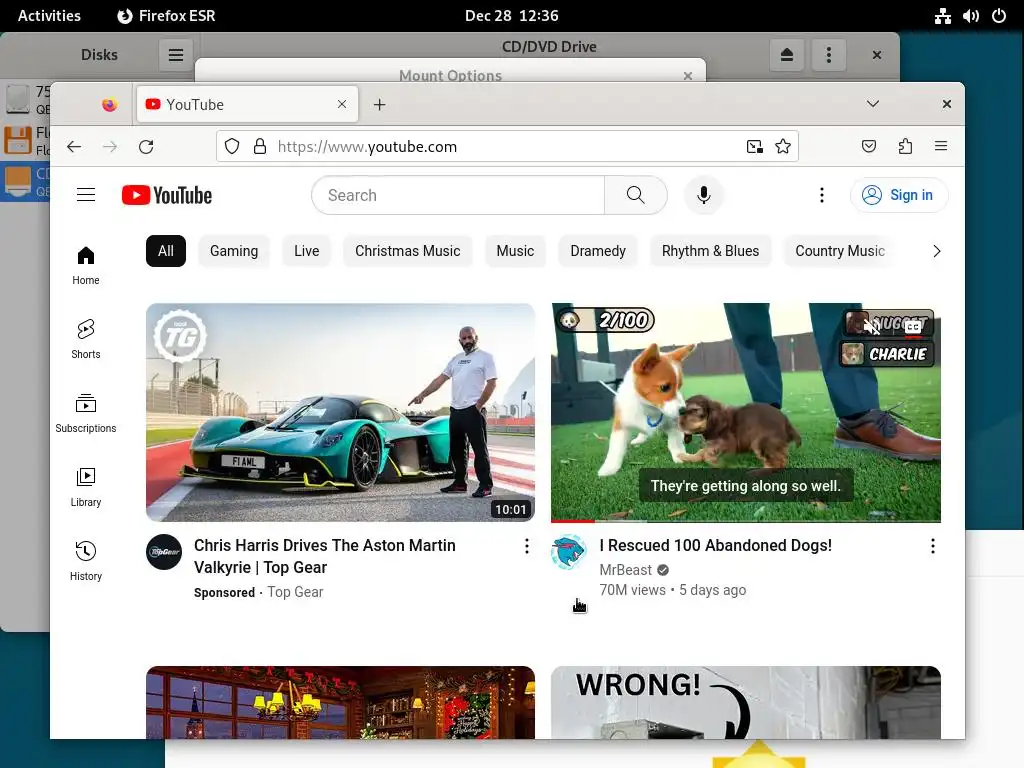Open Subscriptions in sidebar
The width and height of the screenshot is (1024, 768).
point(86,414)
